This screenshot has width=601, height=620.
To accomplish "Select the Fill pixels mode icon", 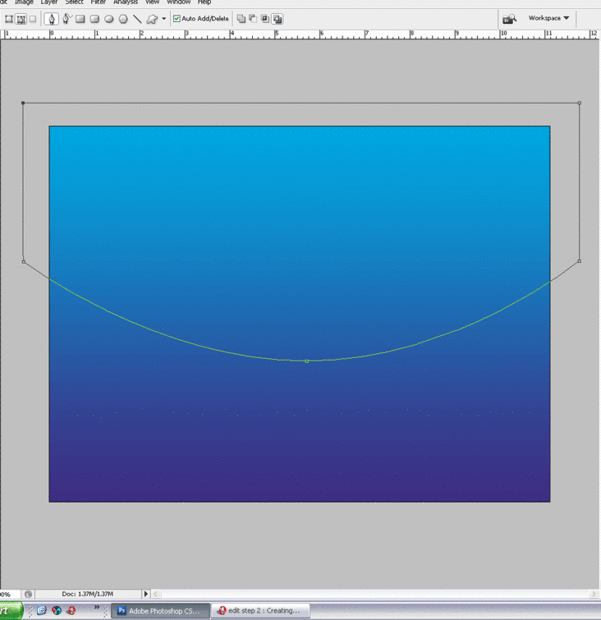I will coord(33,19).
